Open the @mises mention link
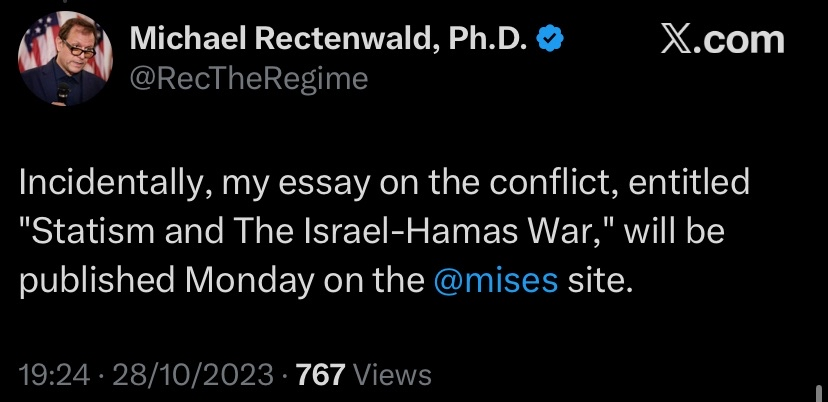Viewport: 828px width, 402px height. [495, 281]
